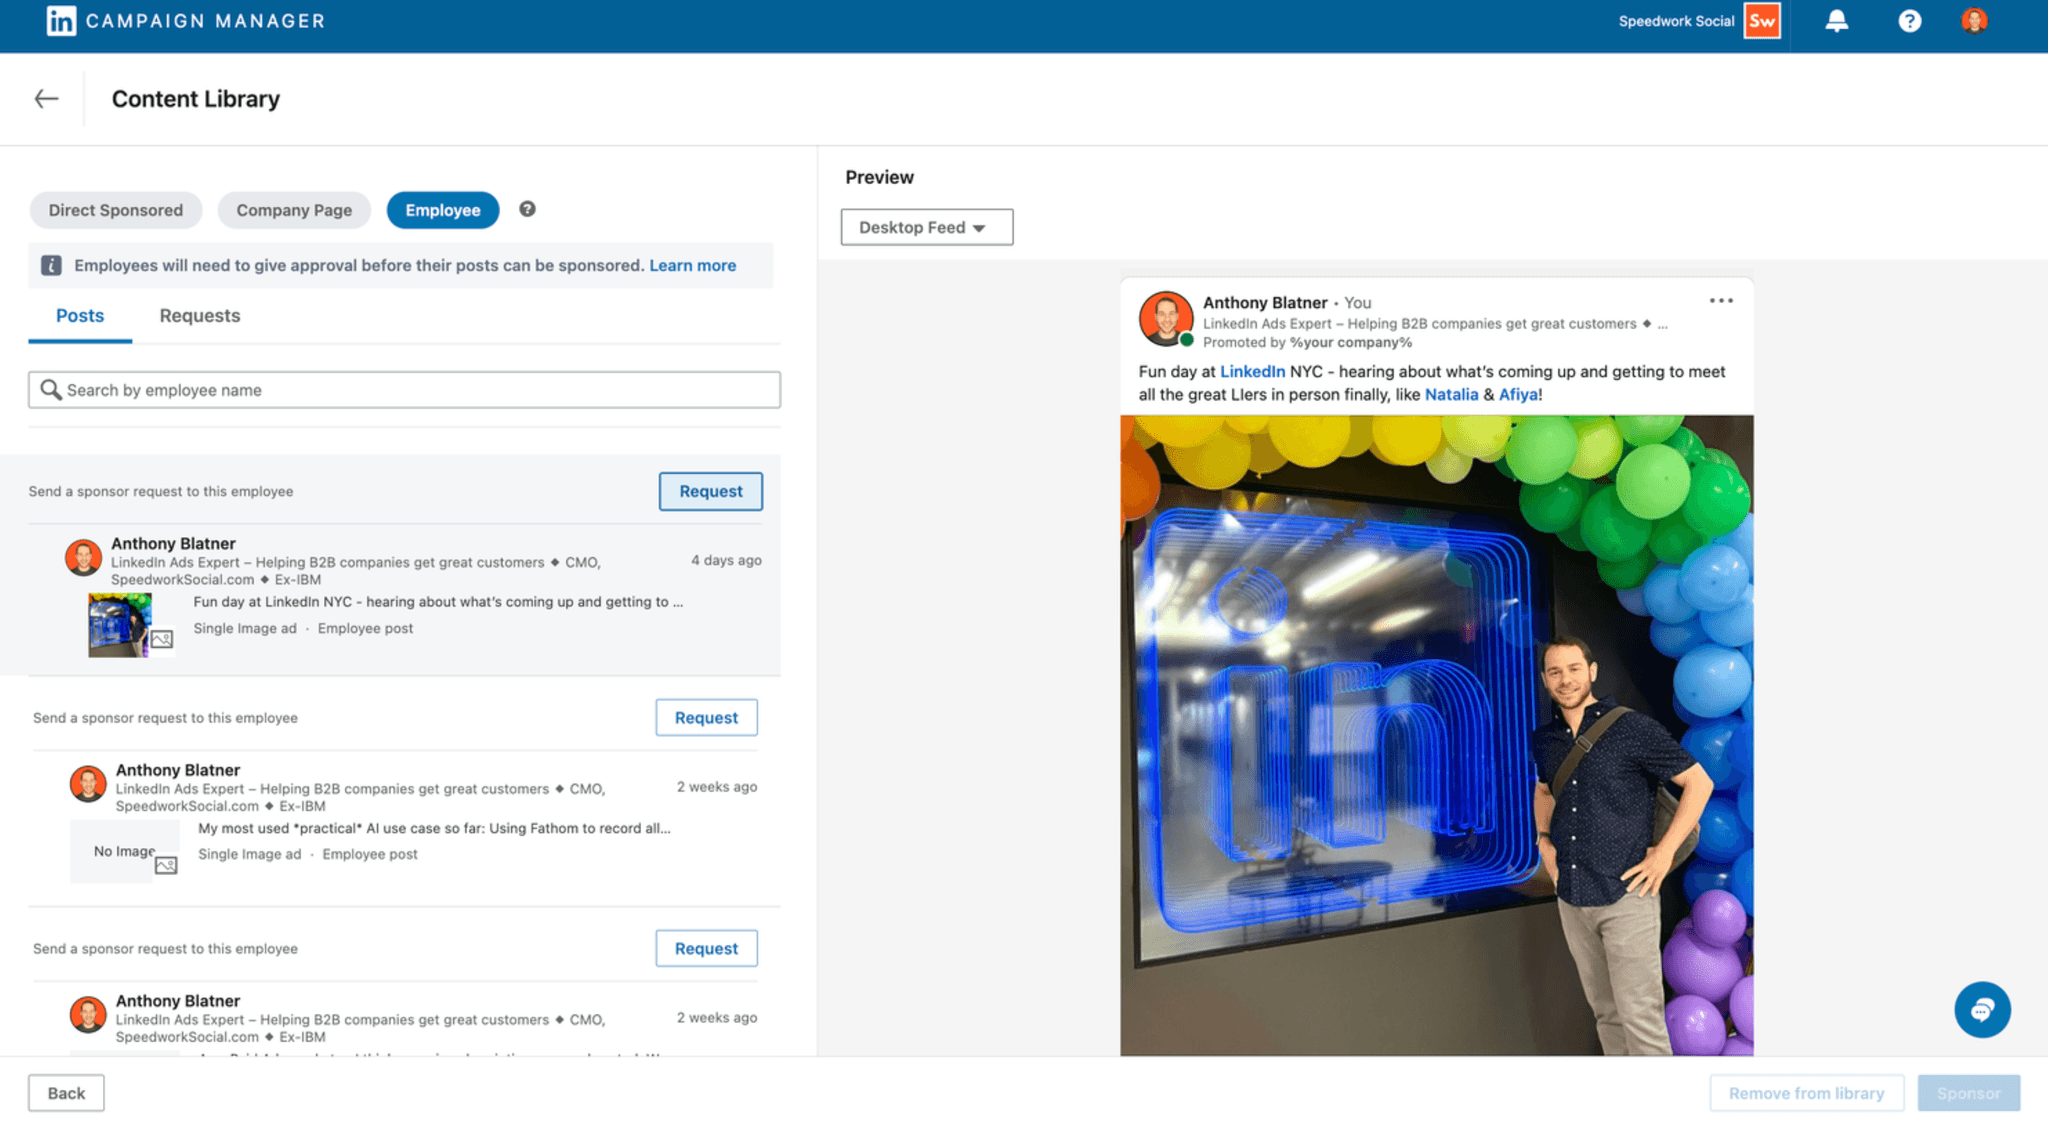Open the Speedwork Social account switcher
The height and width of the screenshot is (1124, 2048).
(1699, 21)
